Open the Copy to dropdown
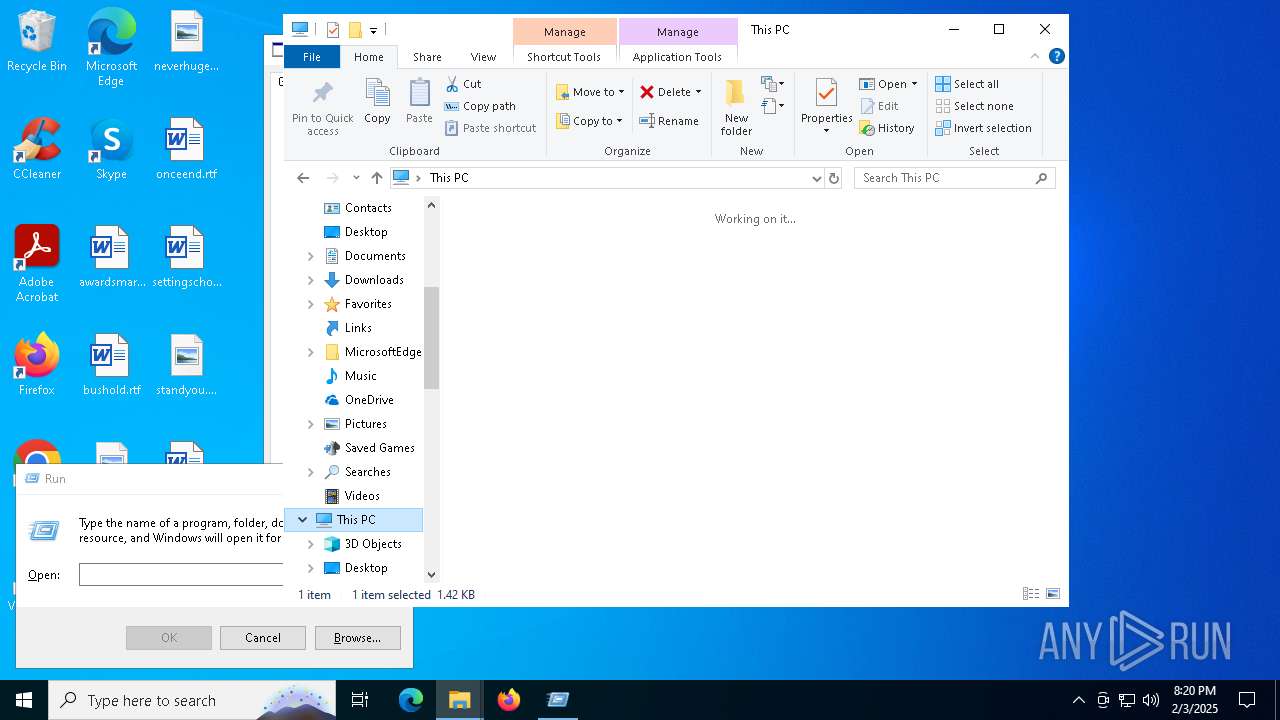The height and width of the screenshot is (720, 1280). (589, 121)
